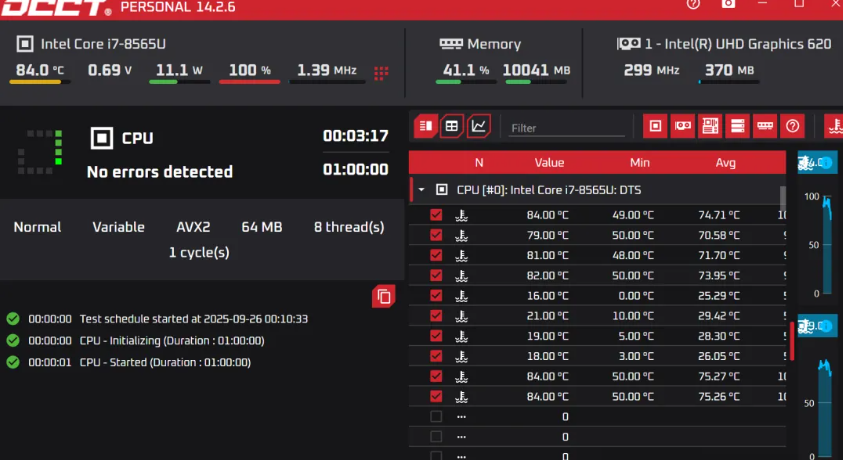Click the Value column header

(x=549, y=162)
